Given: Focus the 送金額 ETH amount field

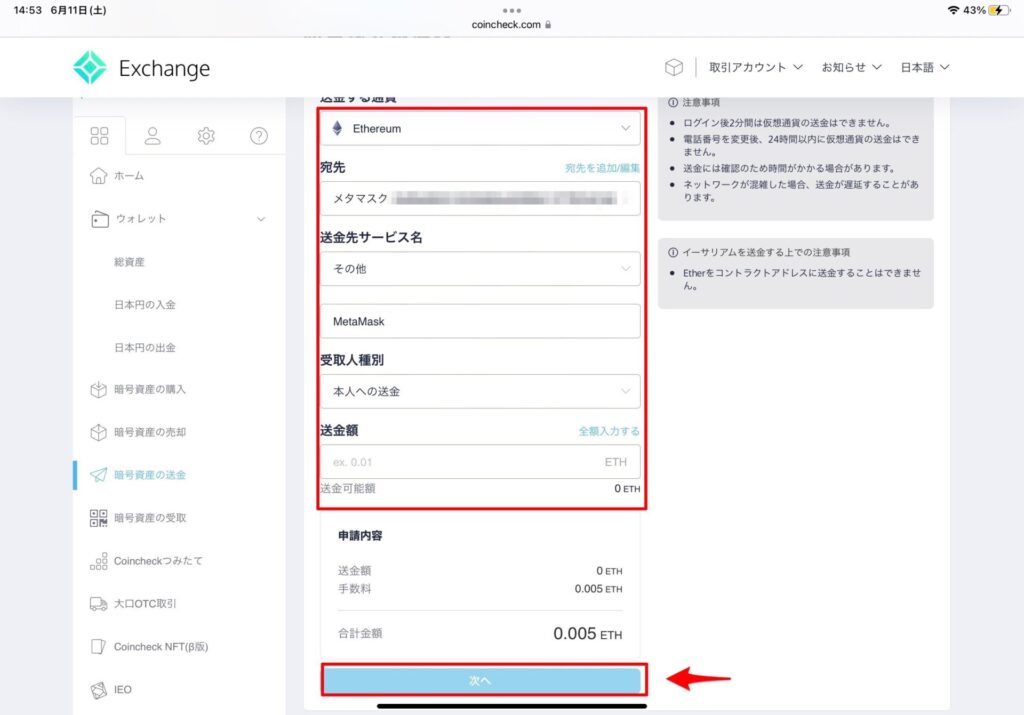Looking at the screenshot, I should point(480,462).
